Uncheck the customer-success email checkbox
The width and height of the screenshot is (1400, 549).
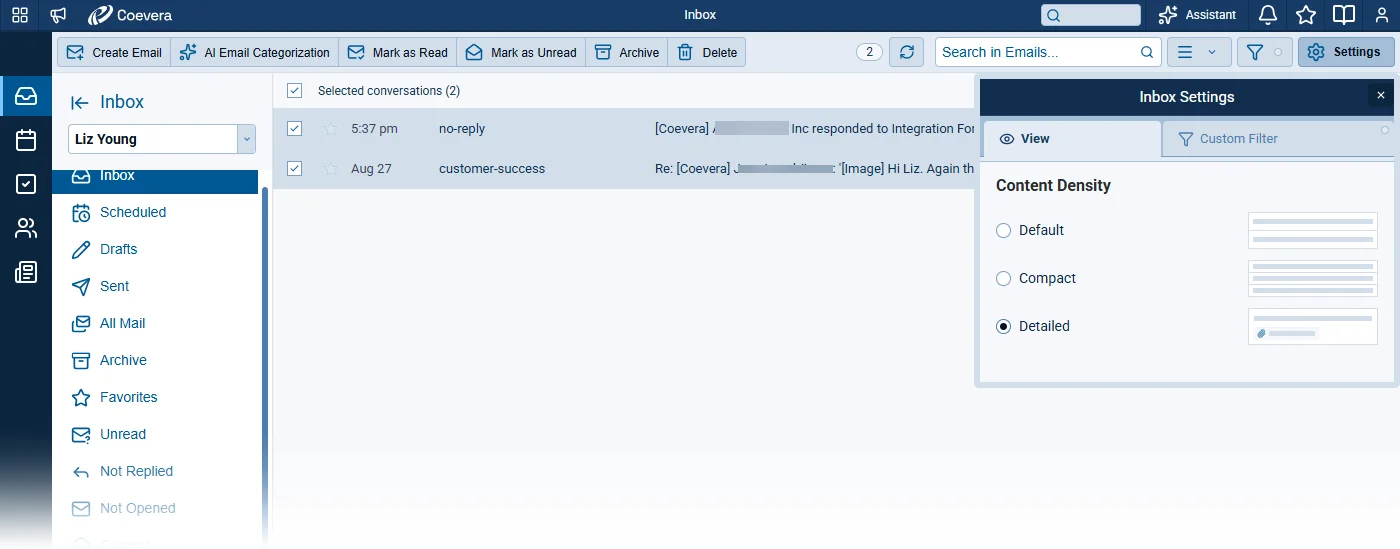294,169
